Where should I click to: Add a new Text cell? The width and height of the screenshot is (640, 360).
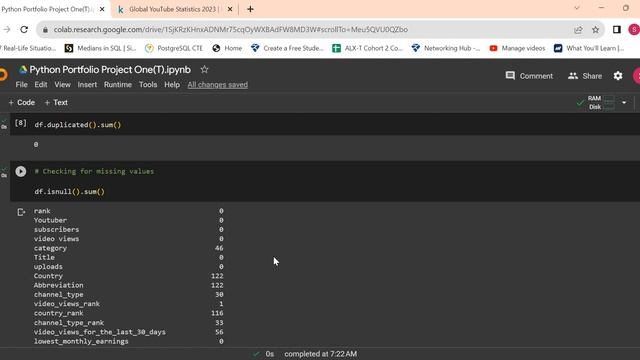pyautogui.click(x=56, y=102)
